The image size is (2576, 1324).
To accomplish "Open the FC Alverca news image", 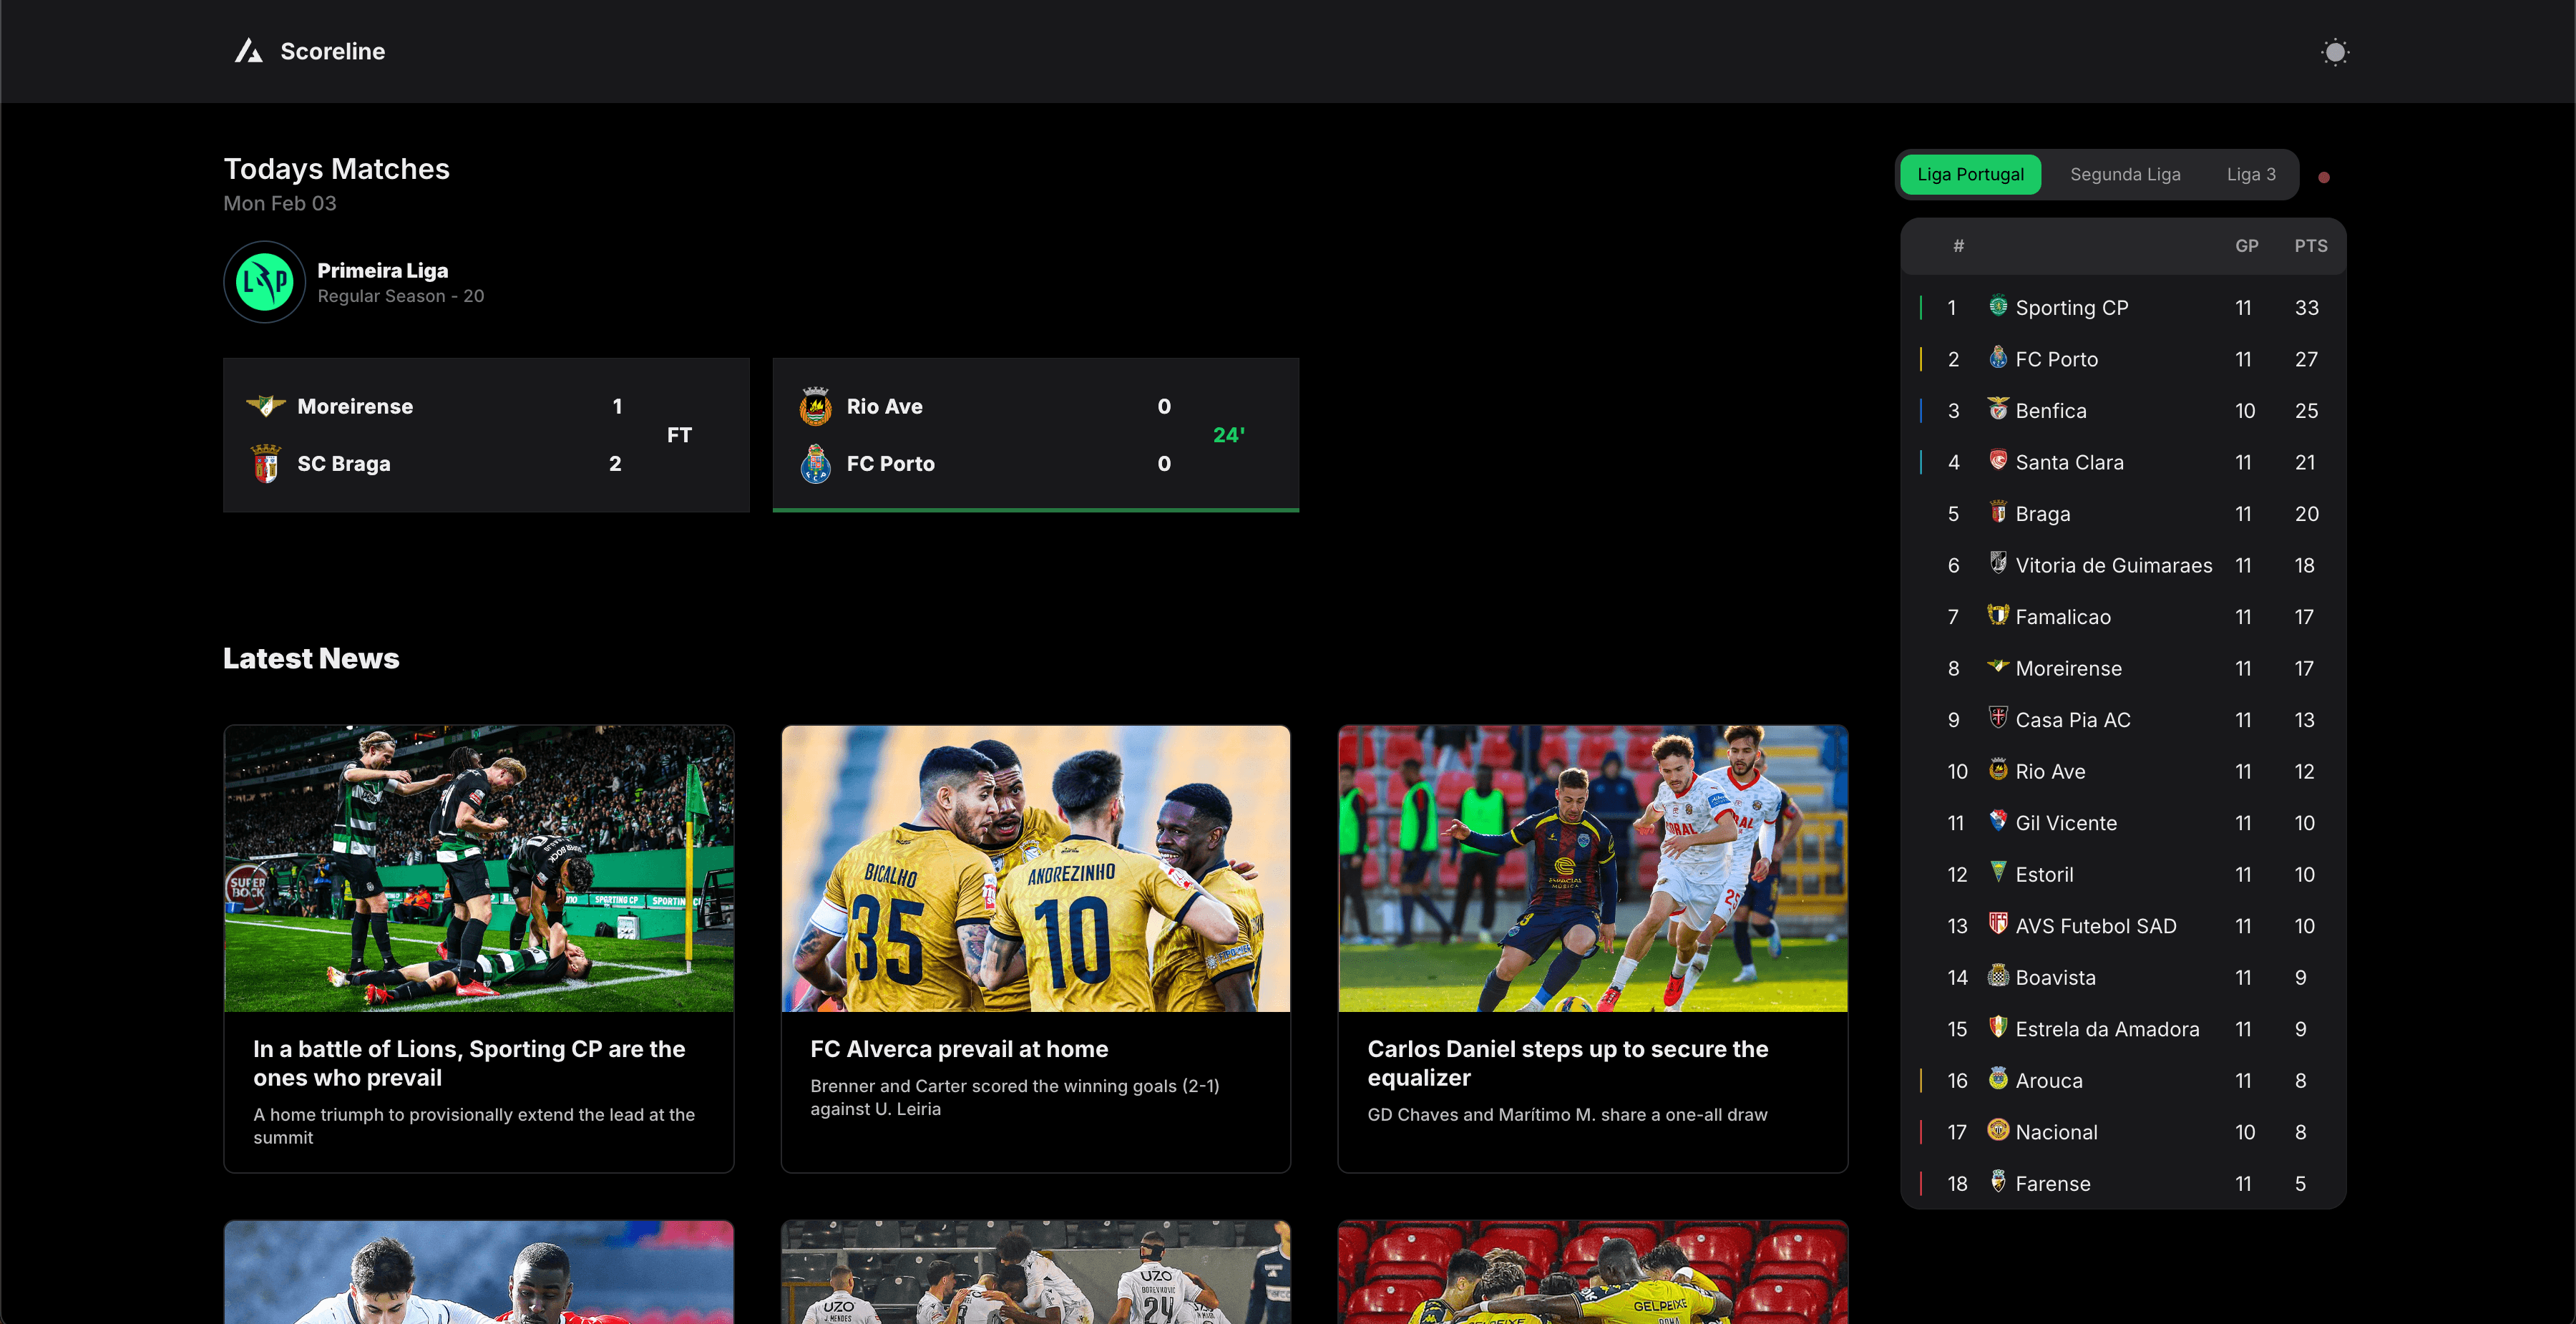I will (1035, 868).
